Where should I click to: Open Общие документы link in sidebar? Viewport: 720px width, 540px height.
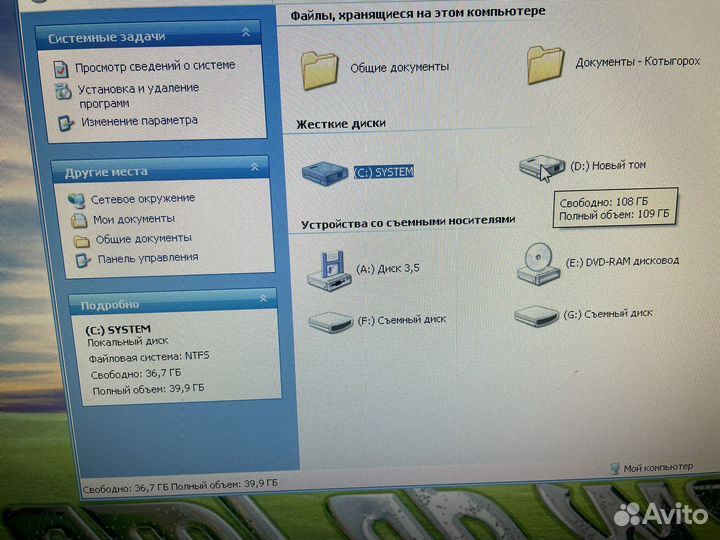point(143,238)
